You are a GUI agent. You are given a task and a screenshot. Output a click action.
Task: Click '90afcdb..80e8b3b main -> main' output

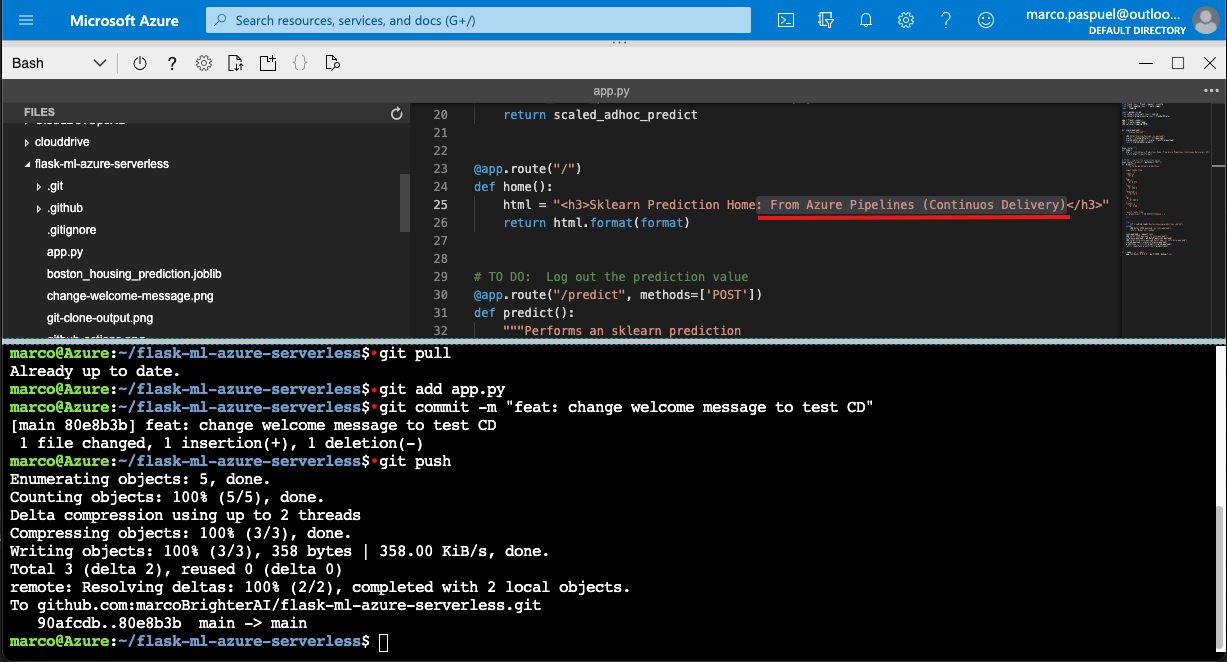tap(172, 623)
